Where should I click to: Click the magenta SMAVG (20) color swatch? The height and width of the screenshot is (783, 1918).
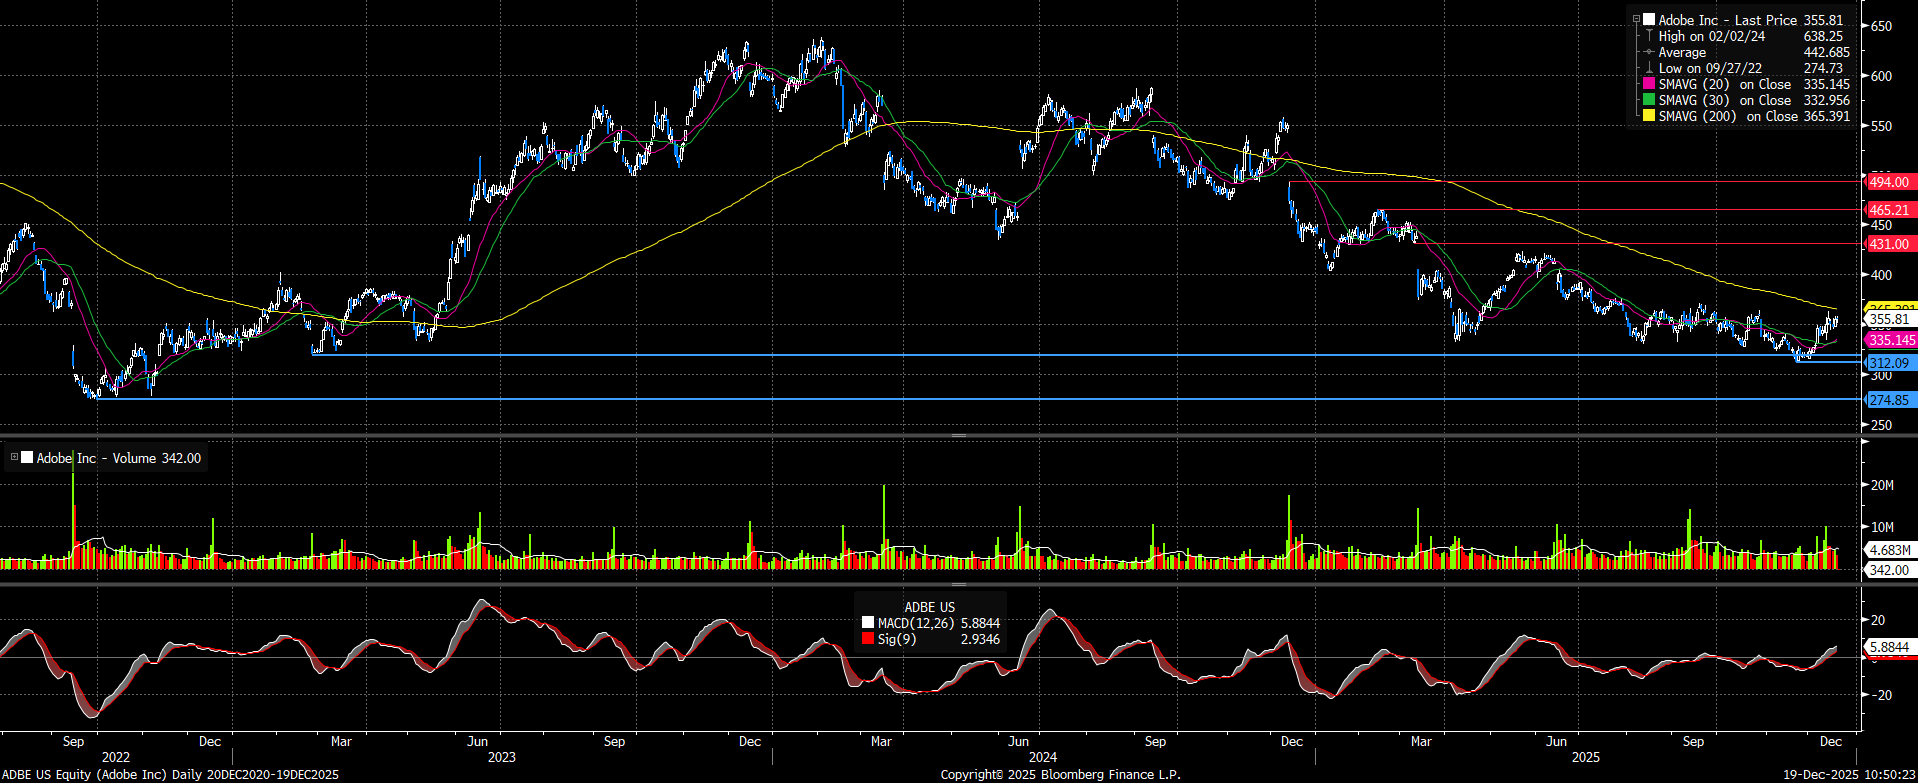pyautogui.click(x=1649, y=84)
